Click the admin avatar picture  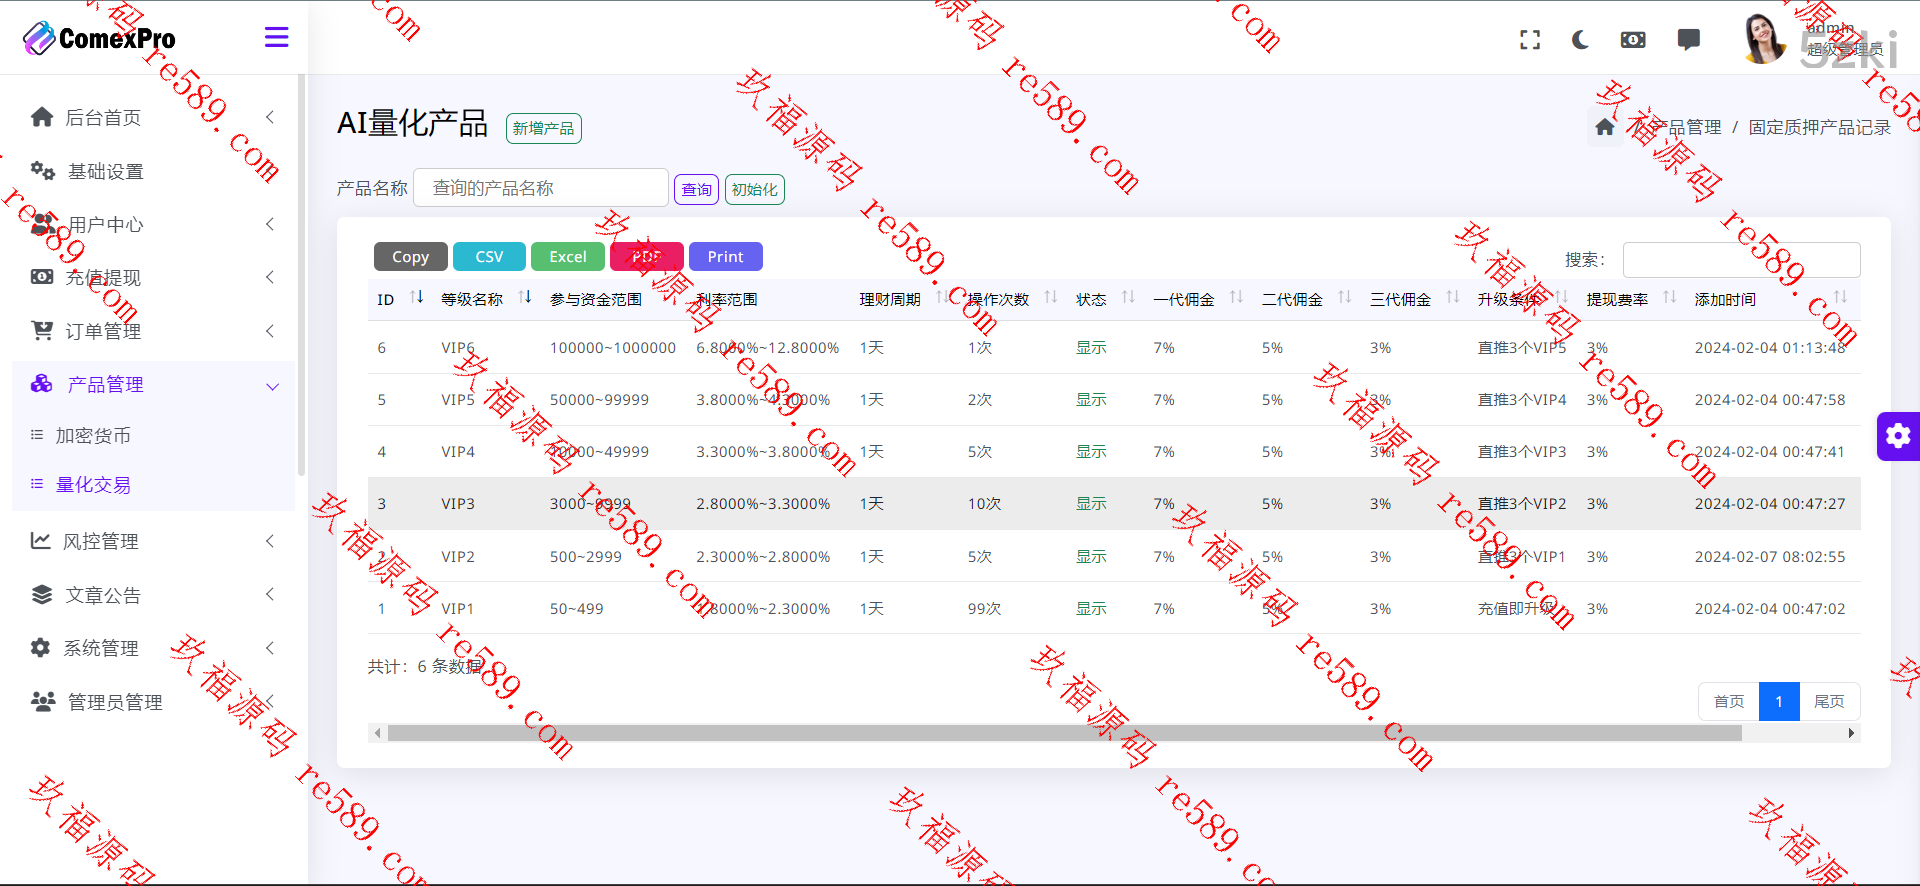coord(1763,40)
